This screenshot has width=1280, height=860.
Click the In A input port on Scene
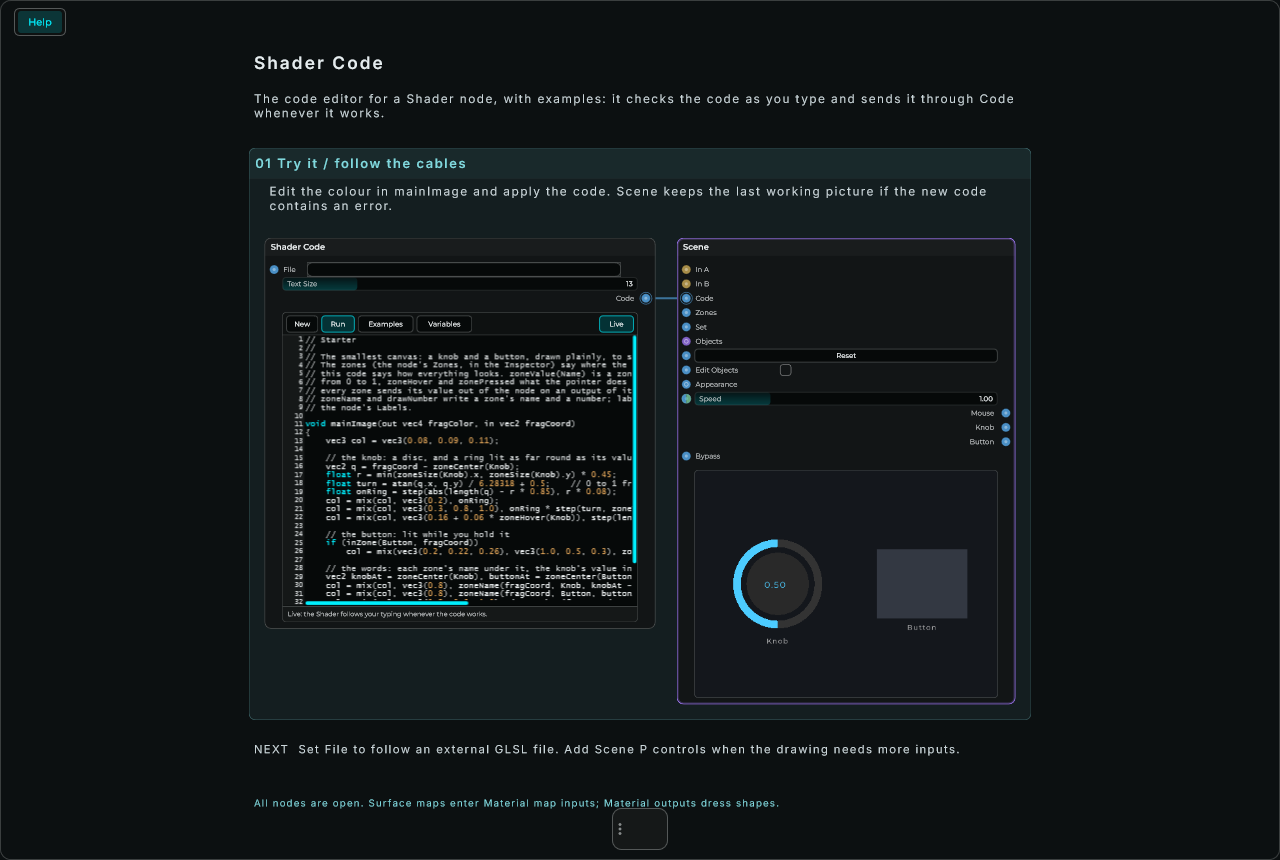686,269
